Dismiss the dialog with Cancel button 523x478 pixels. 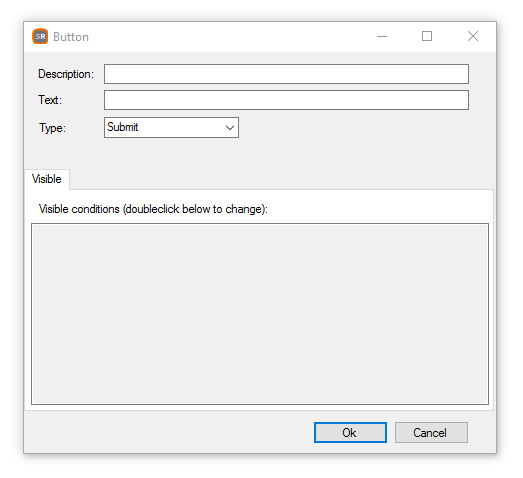pos(431,433)
